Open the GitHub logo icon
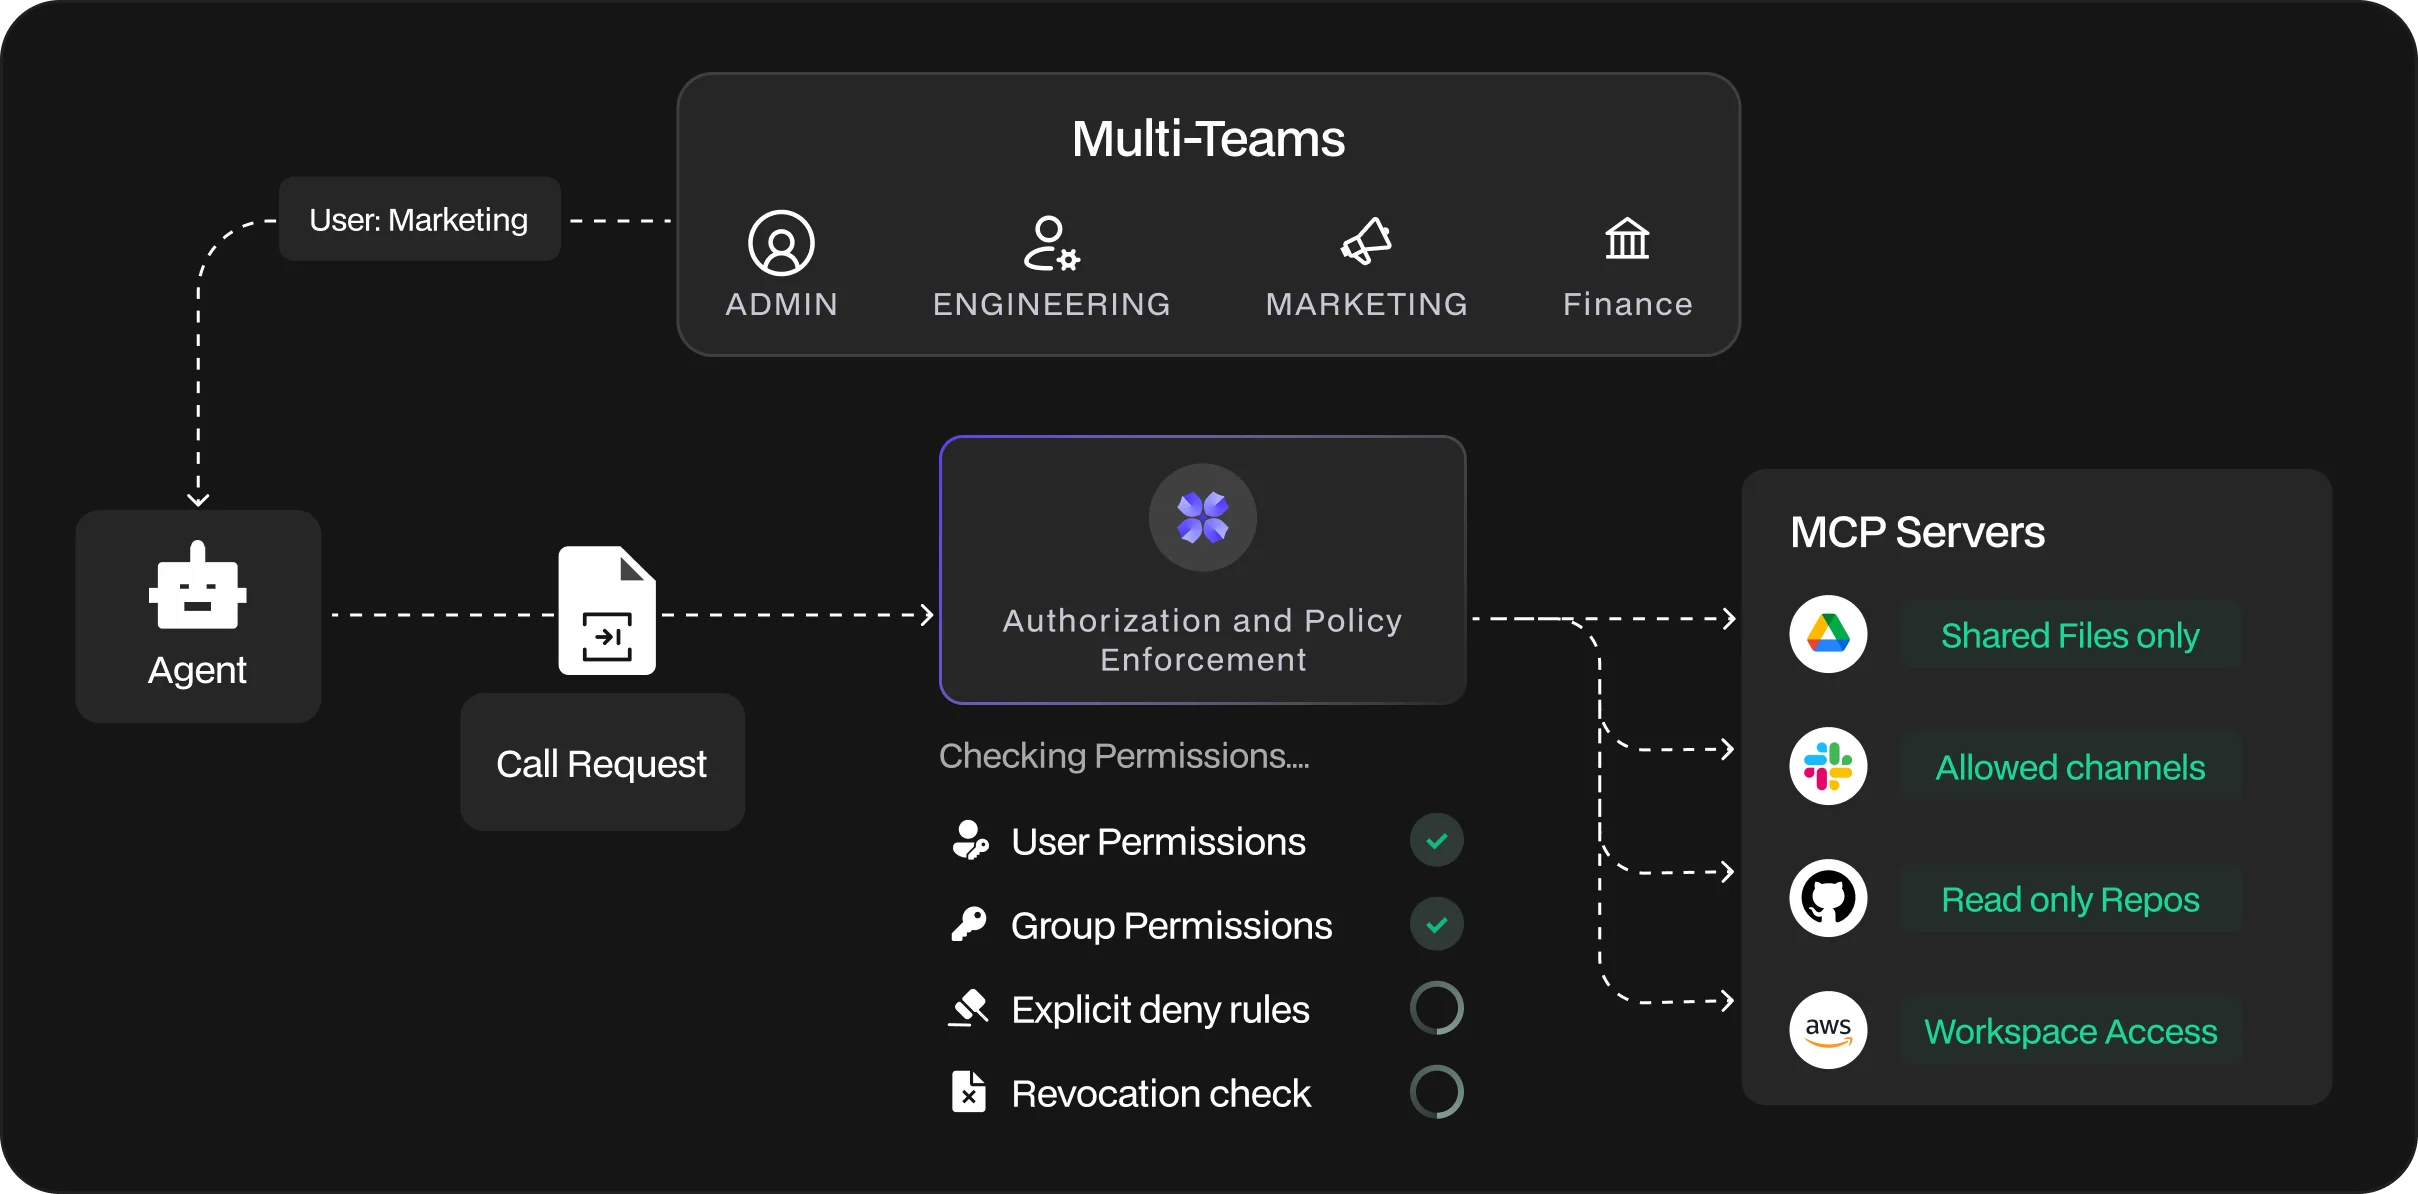Viewport: 2418px width, 1194px height. [x=1828, y=898]
